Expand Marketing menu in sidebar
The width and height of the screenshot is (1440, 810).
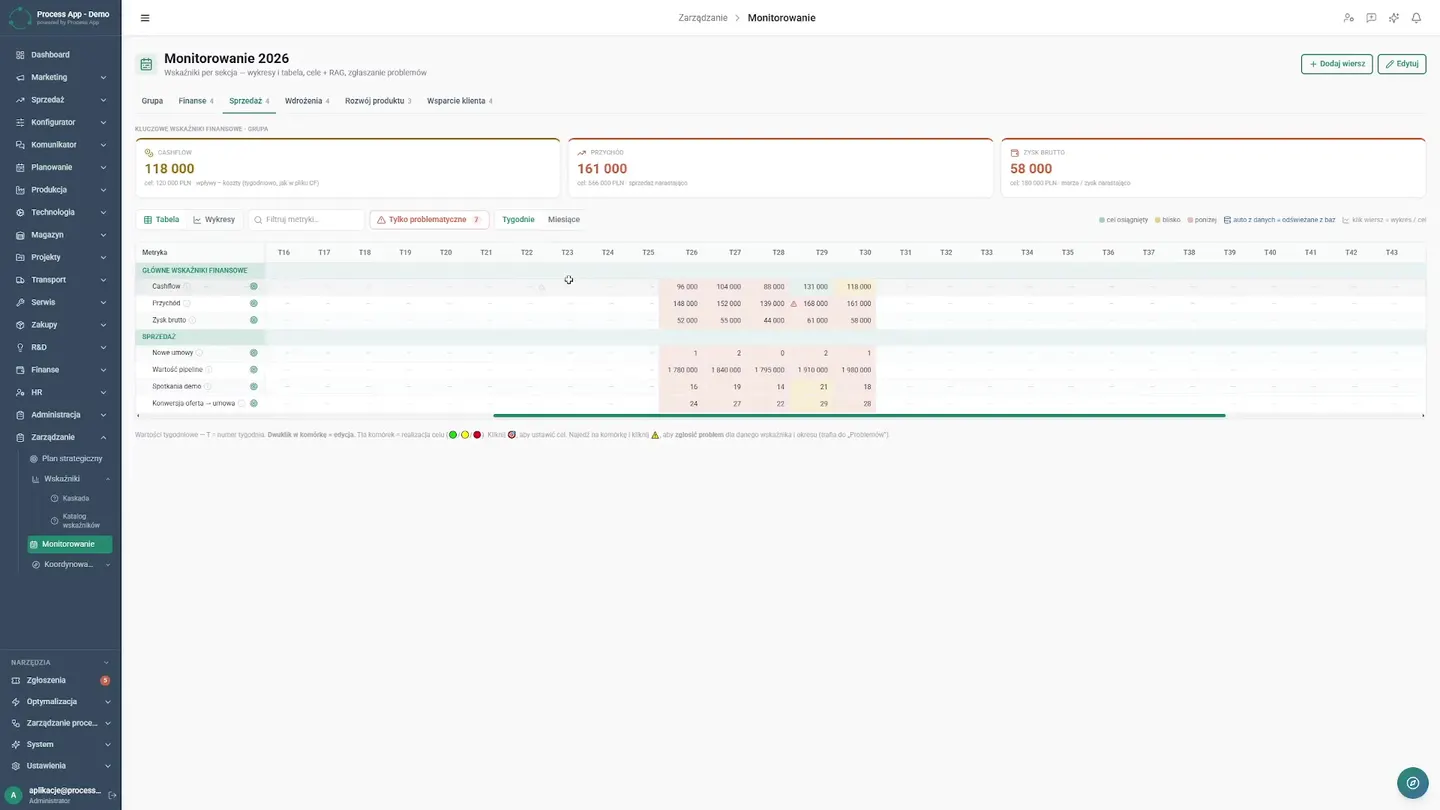coord(60,77)
